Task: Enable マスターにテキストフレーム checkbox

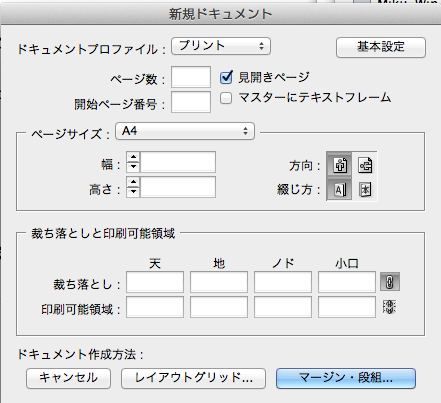Action: coord(226,98)
